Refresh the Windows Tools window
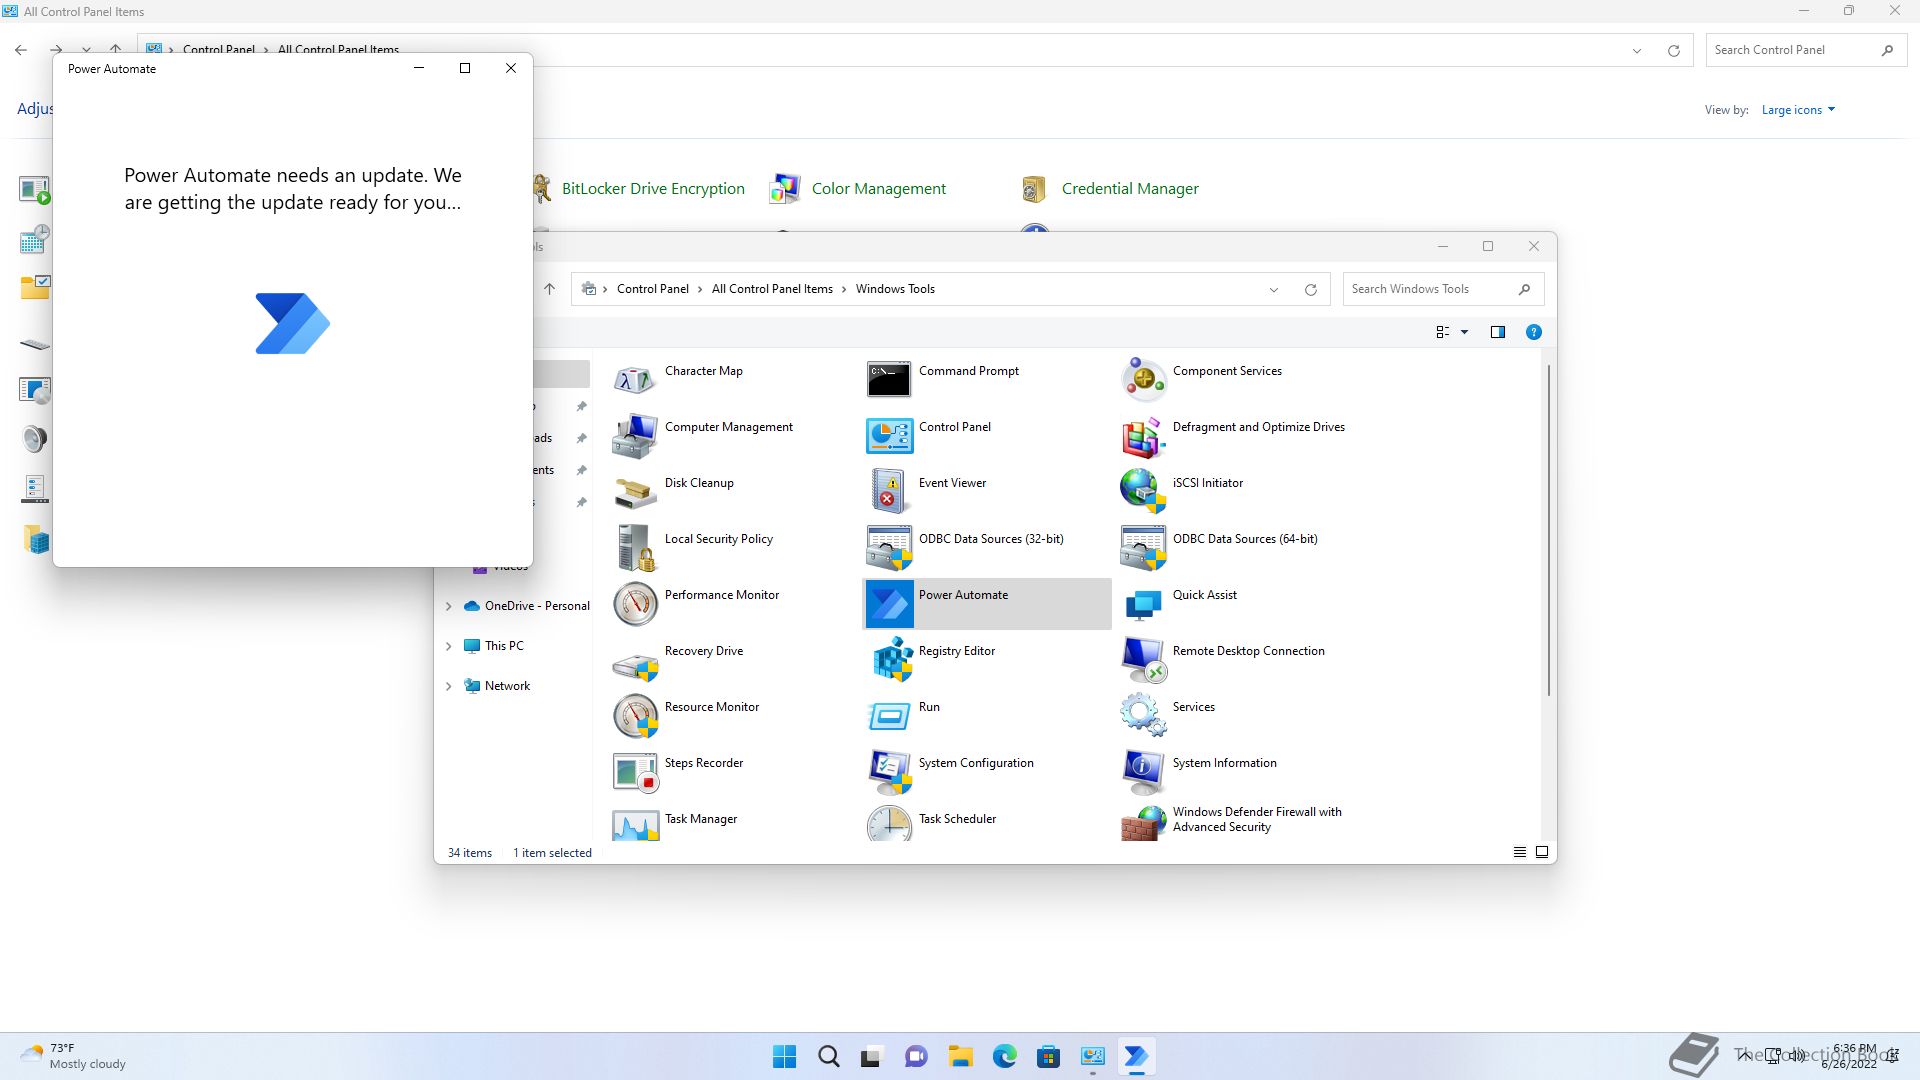The image size is (1920, 1080). point(1310,289)
